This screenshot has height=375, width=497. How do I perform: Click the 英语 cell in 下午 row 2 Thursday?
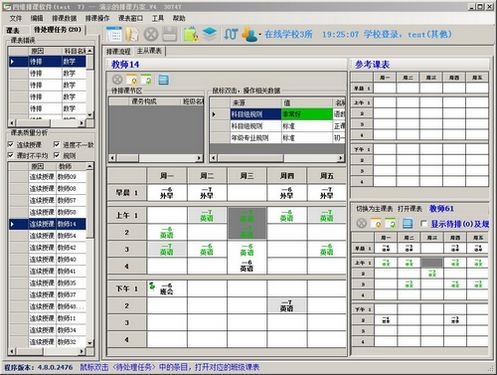(287, 306)
